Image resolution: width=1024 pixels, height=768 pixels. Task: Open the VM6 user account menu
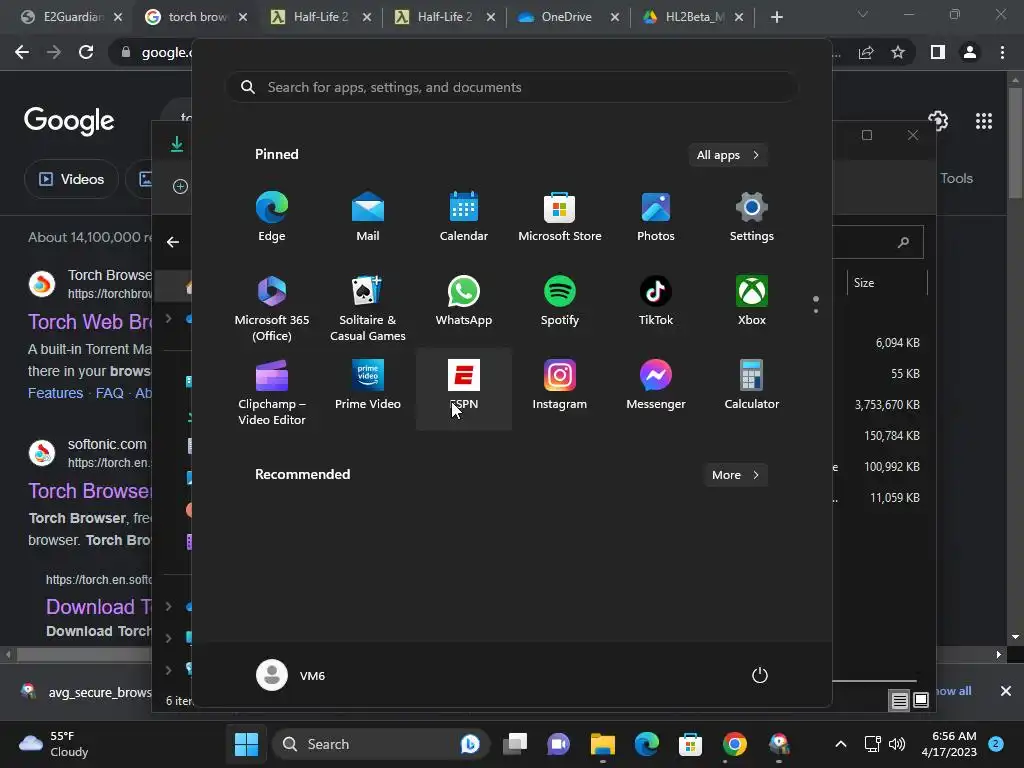pos(291,675)
